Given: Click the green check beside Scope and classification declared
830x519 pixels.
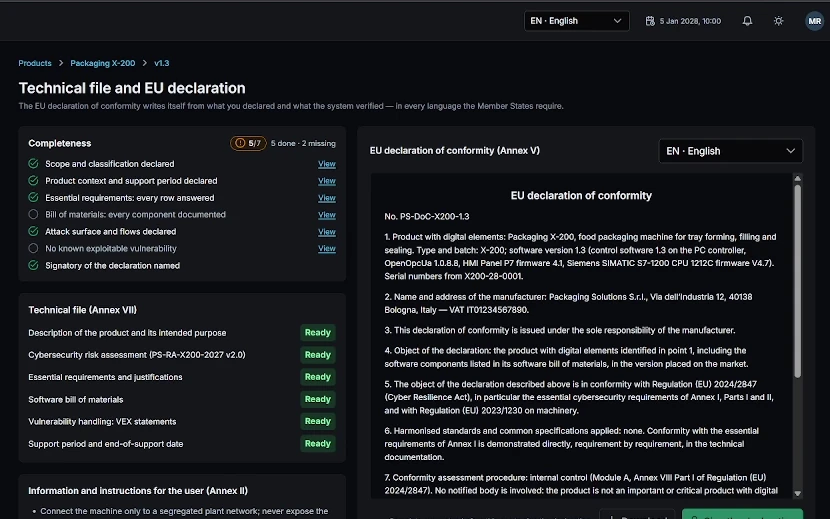Looking at the screenshot, I should point(33,164).
